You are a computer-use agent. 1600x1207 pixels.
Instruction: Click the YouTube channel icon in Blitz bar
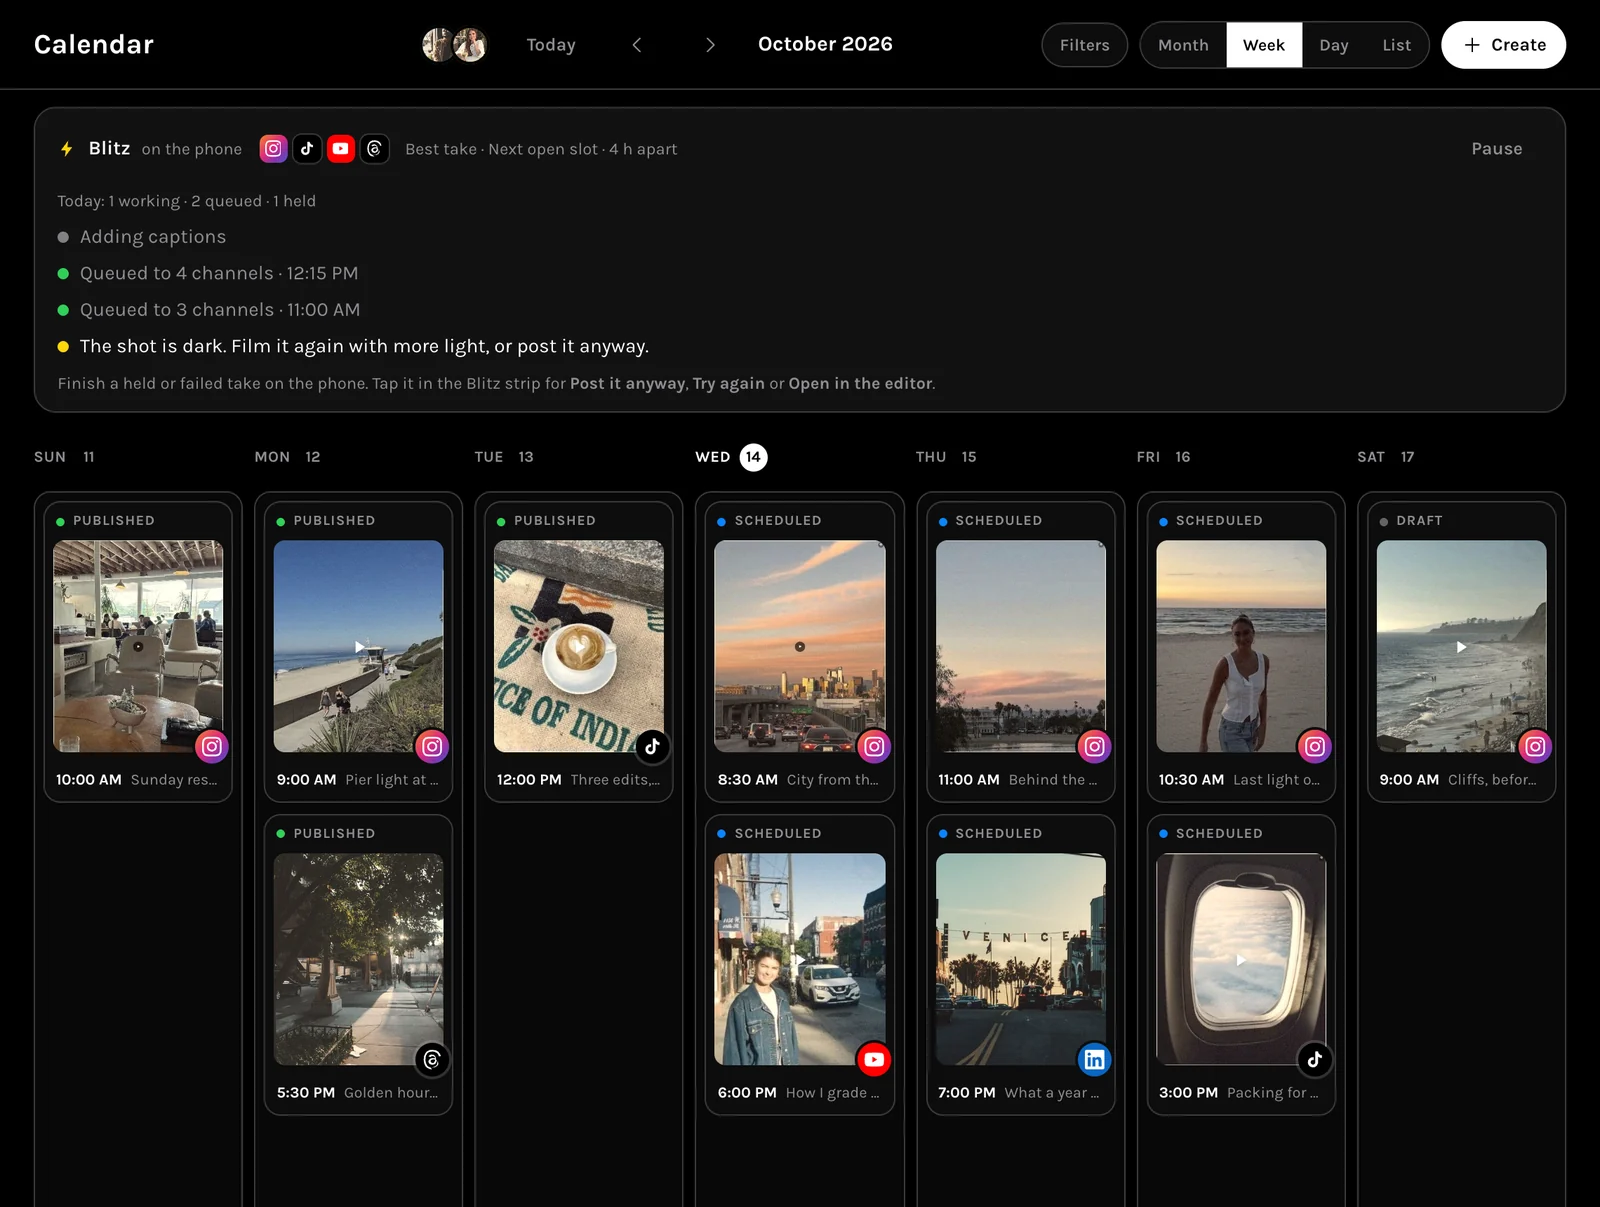coord(341,149)
